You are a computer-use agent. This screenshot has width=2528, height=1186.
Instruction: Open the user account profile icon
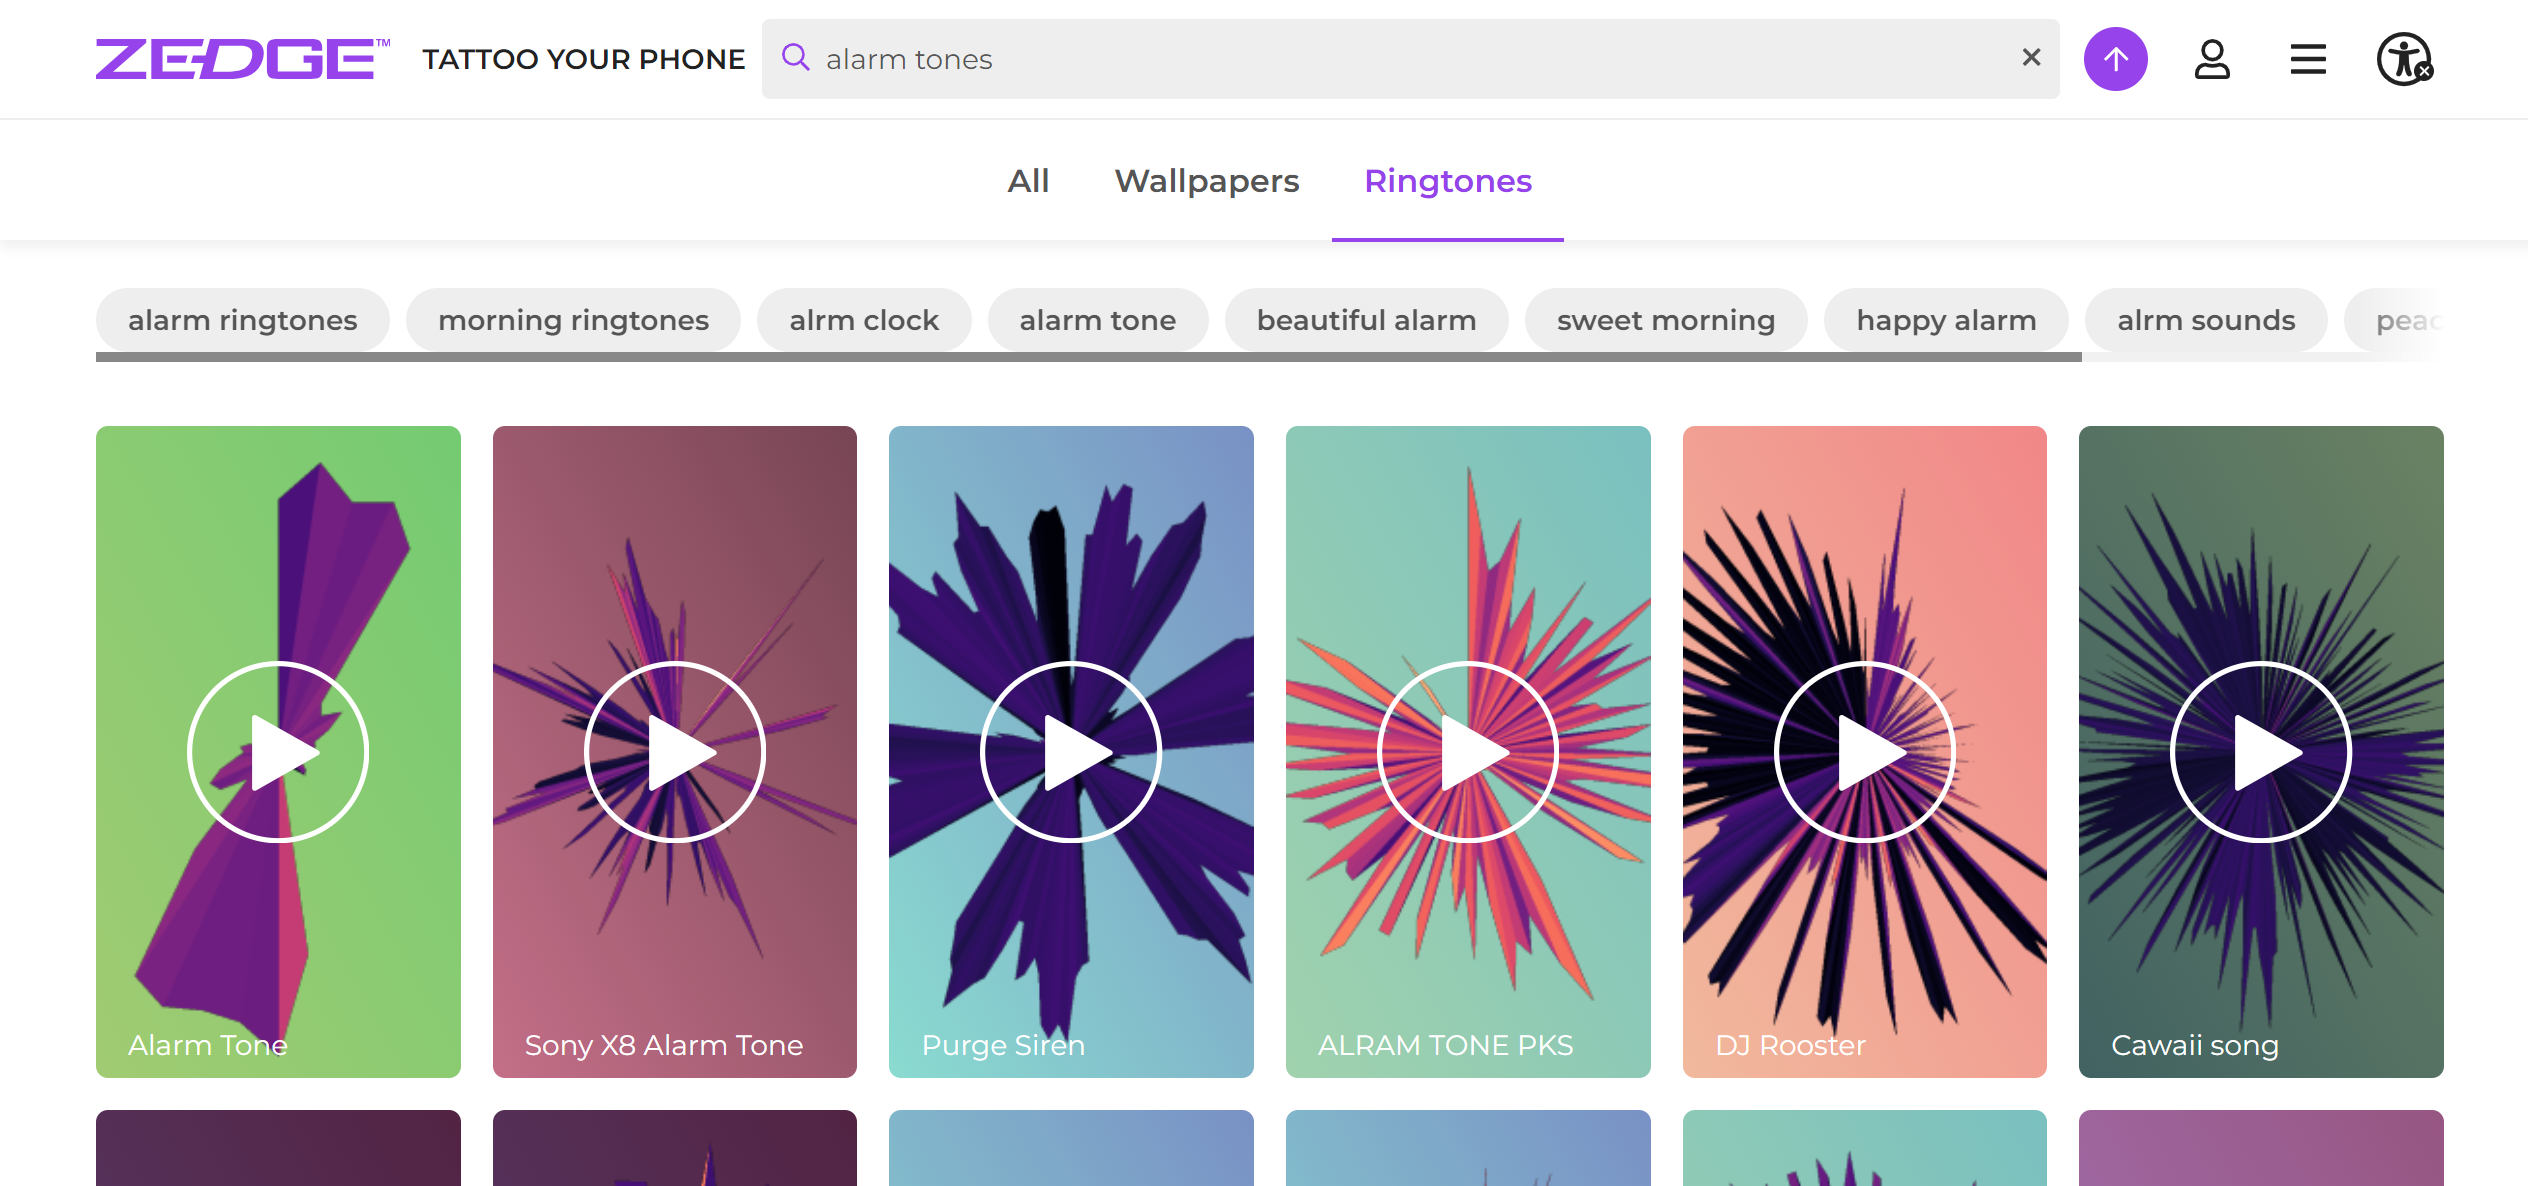coord(2212,59)
